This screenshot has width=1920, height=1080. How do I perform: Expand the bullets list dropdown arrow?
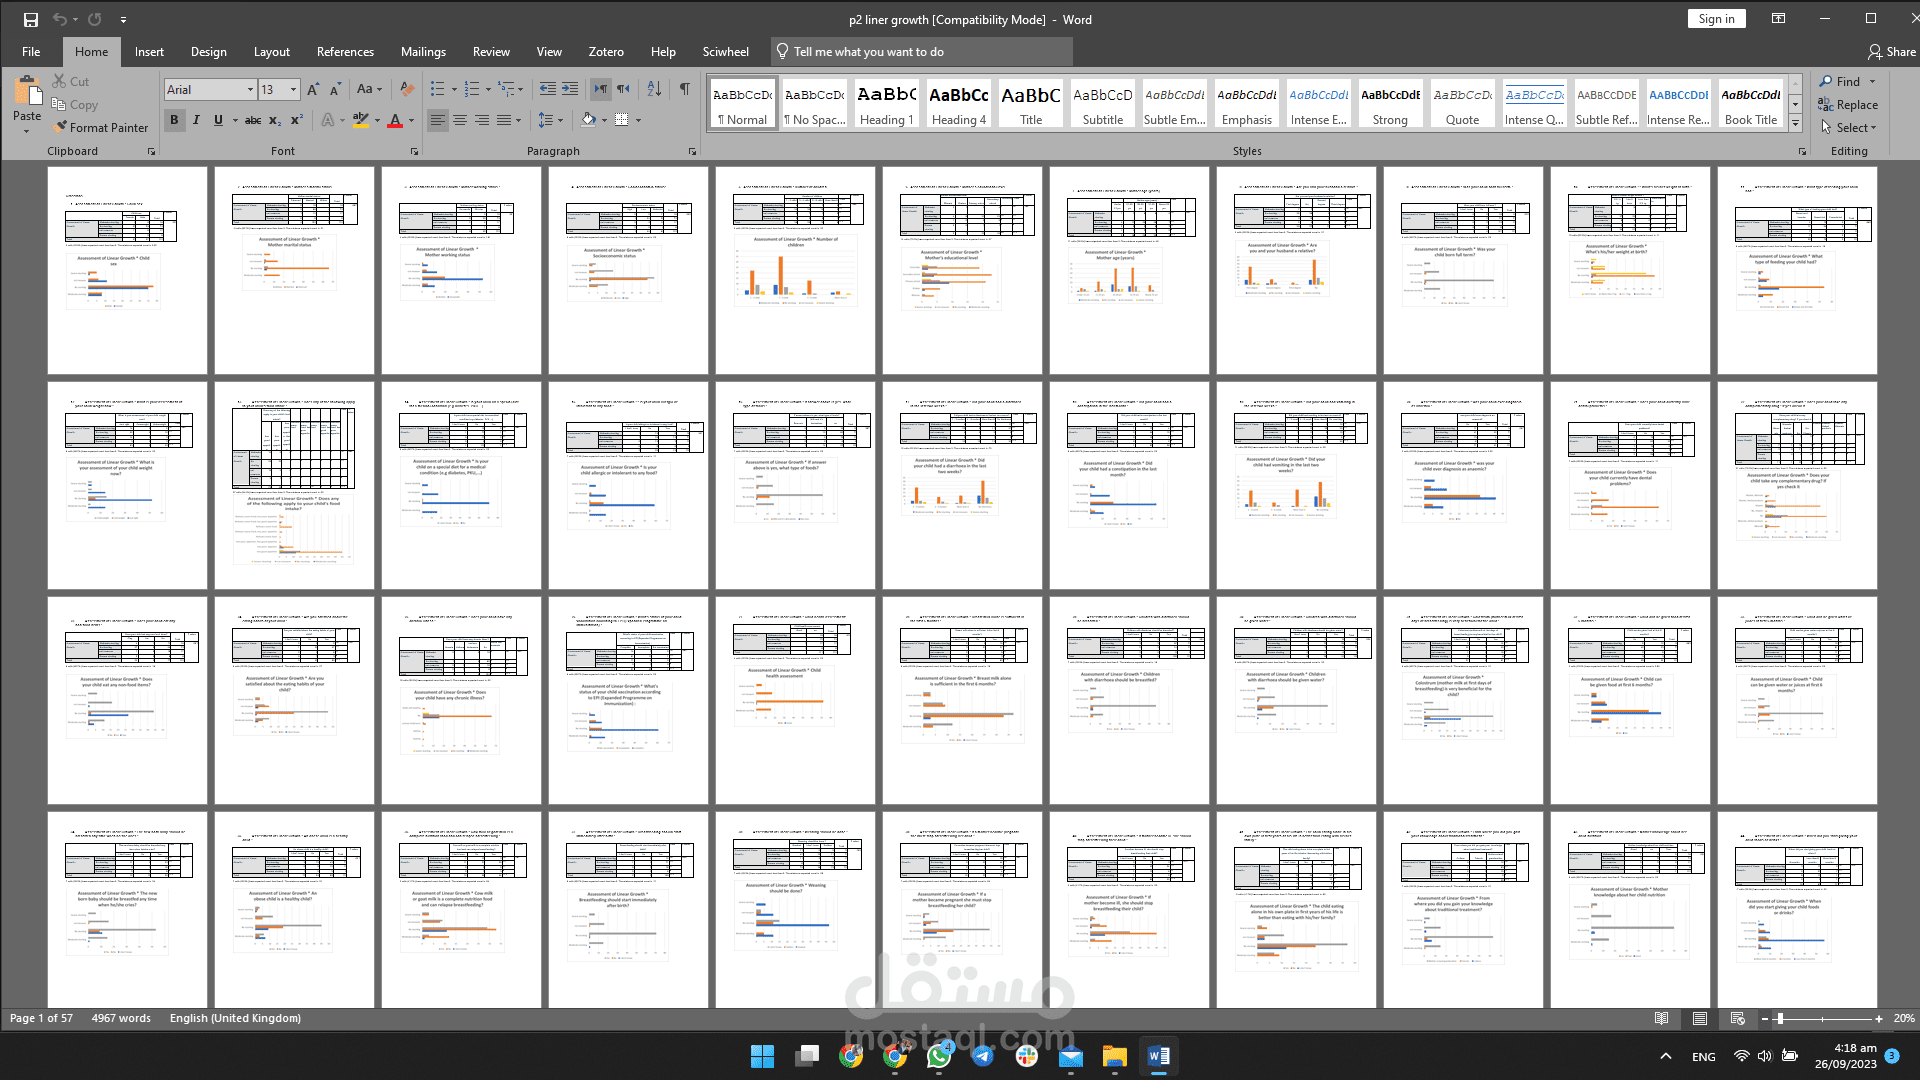454,89
